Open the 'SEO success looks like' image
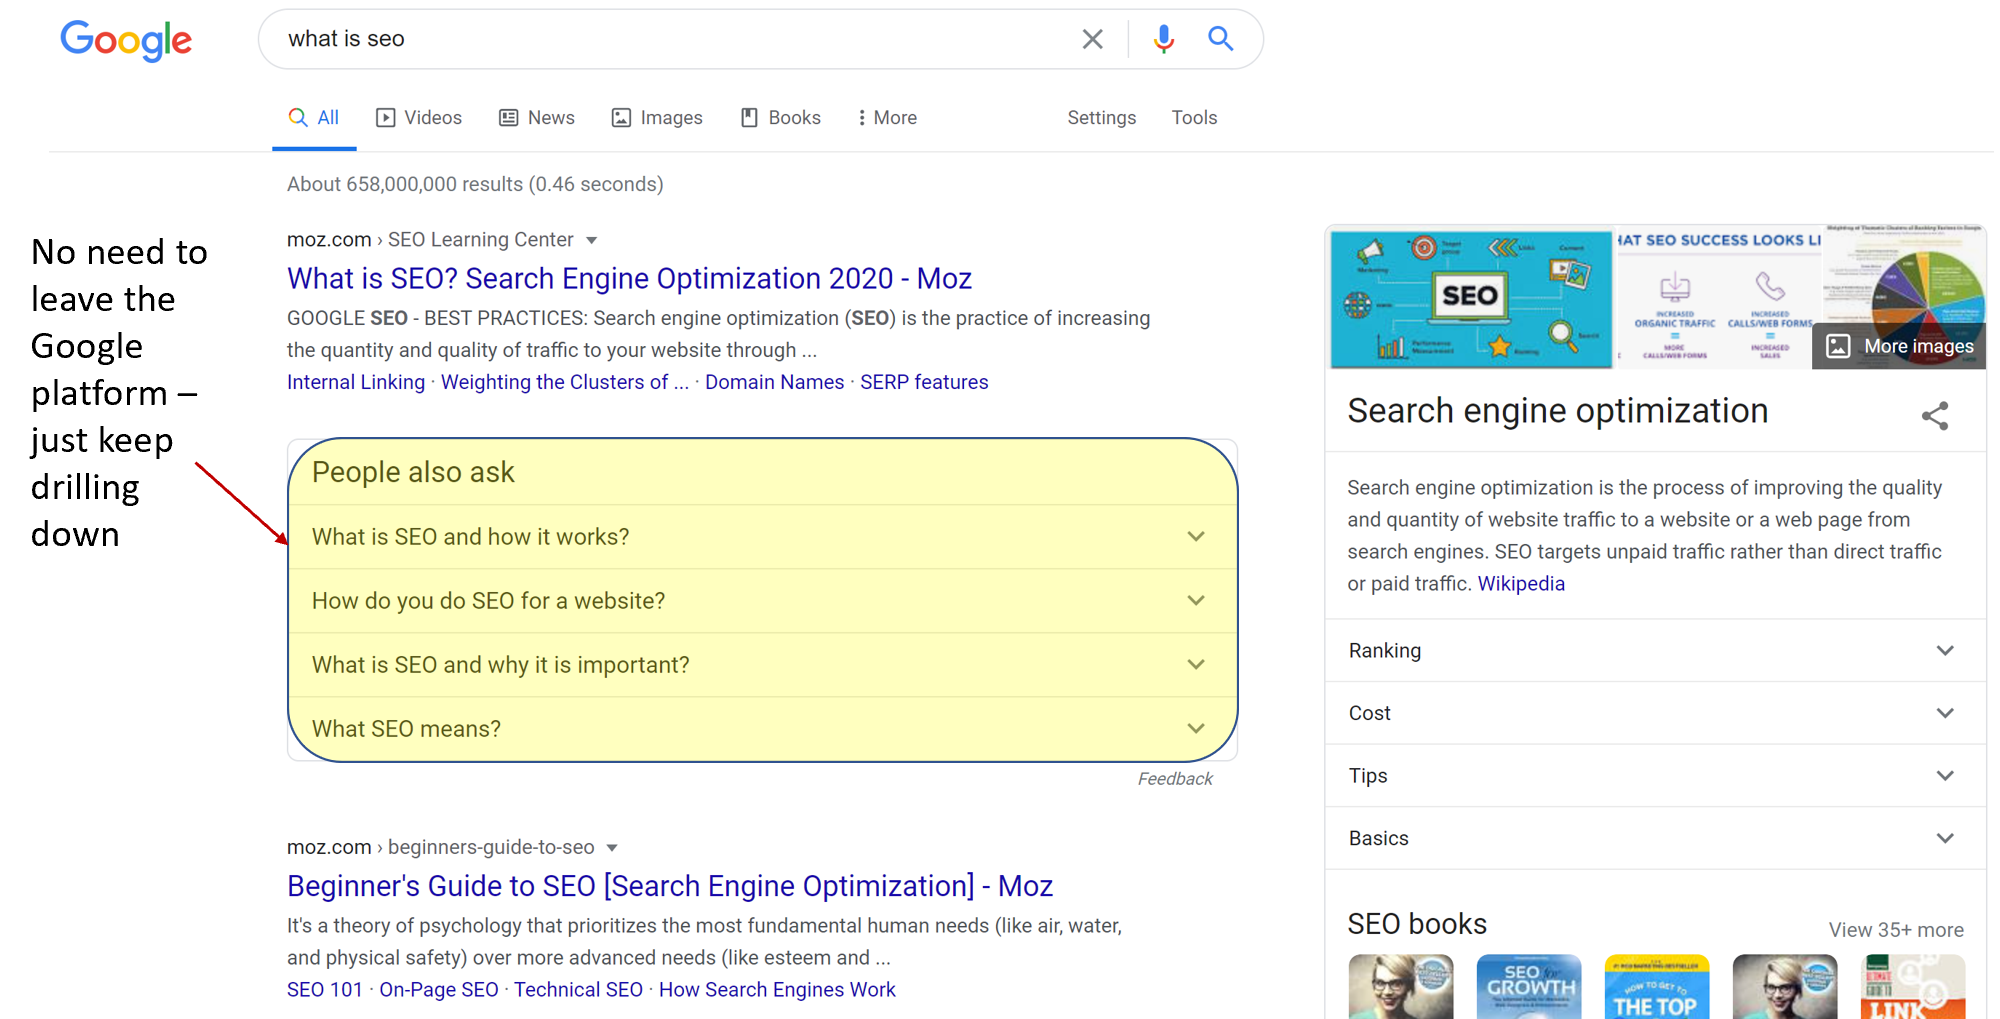The width and height of the screenshot is (2000, 1019). point(1718,299)
